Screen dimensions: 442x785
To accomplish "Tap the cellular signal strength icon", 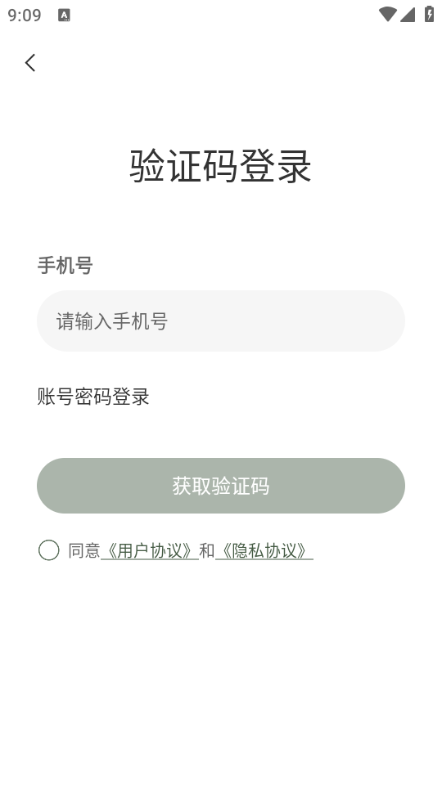I will (407, 15).
